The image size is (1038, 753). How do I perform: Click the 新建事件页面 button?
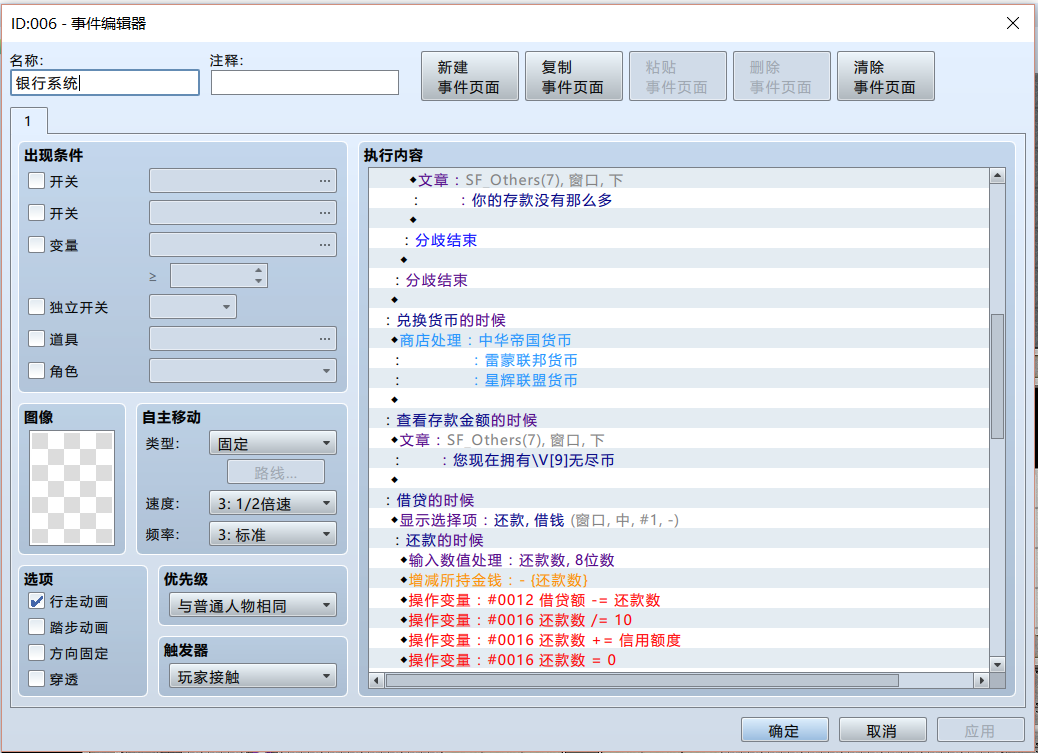point(469,76)
